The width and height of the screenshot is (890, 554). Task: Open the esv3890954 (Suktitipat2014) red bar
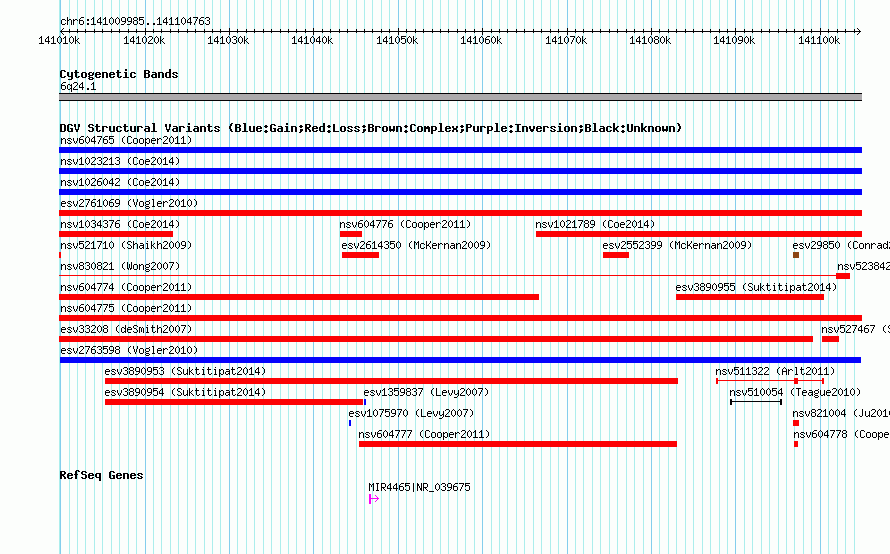[234, 402]
